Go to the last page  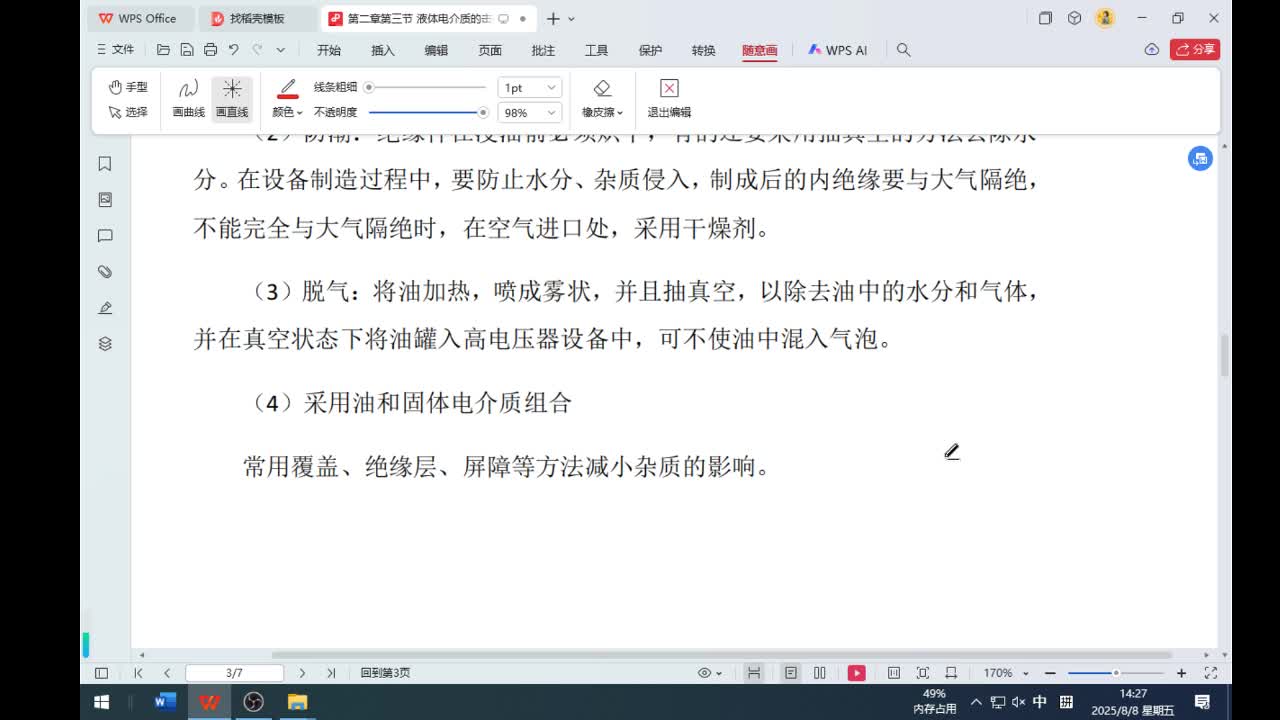[331, 673]
